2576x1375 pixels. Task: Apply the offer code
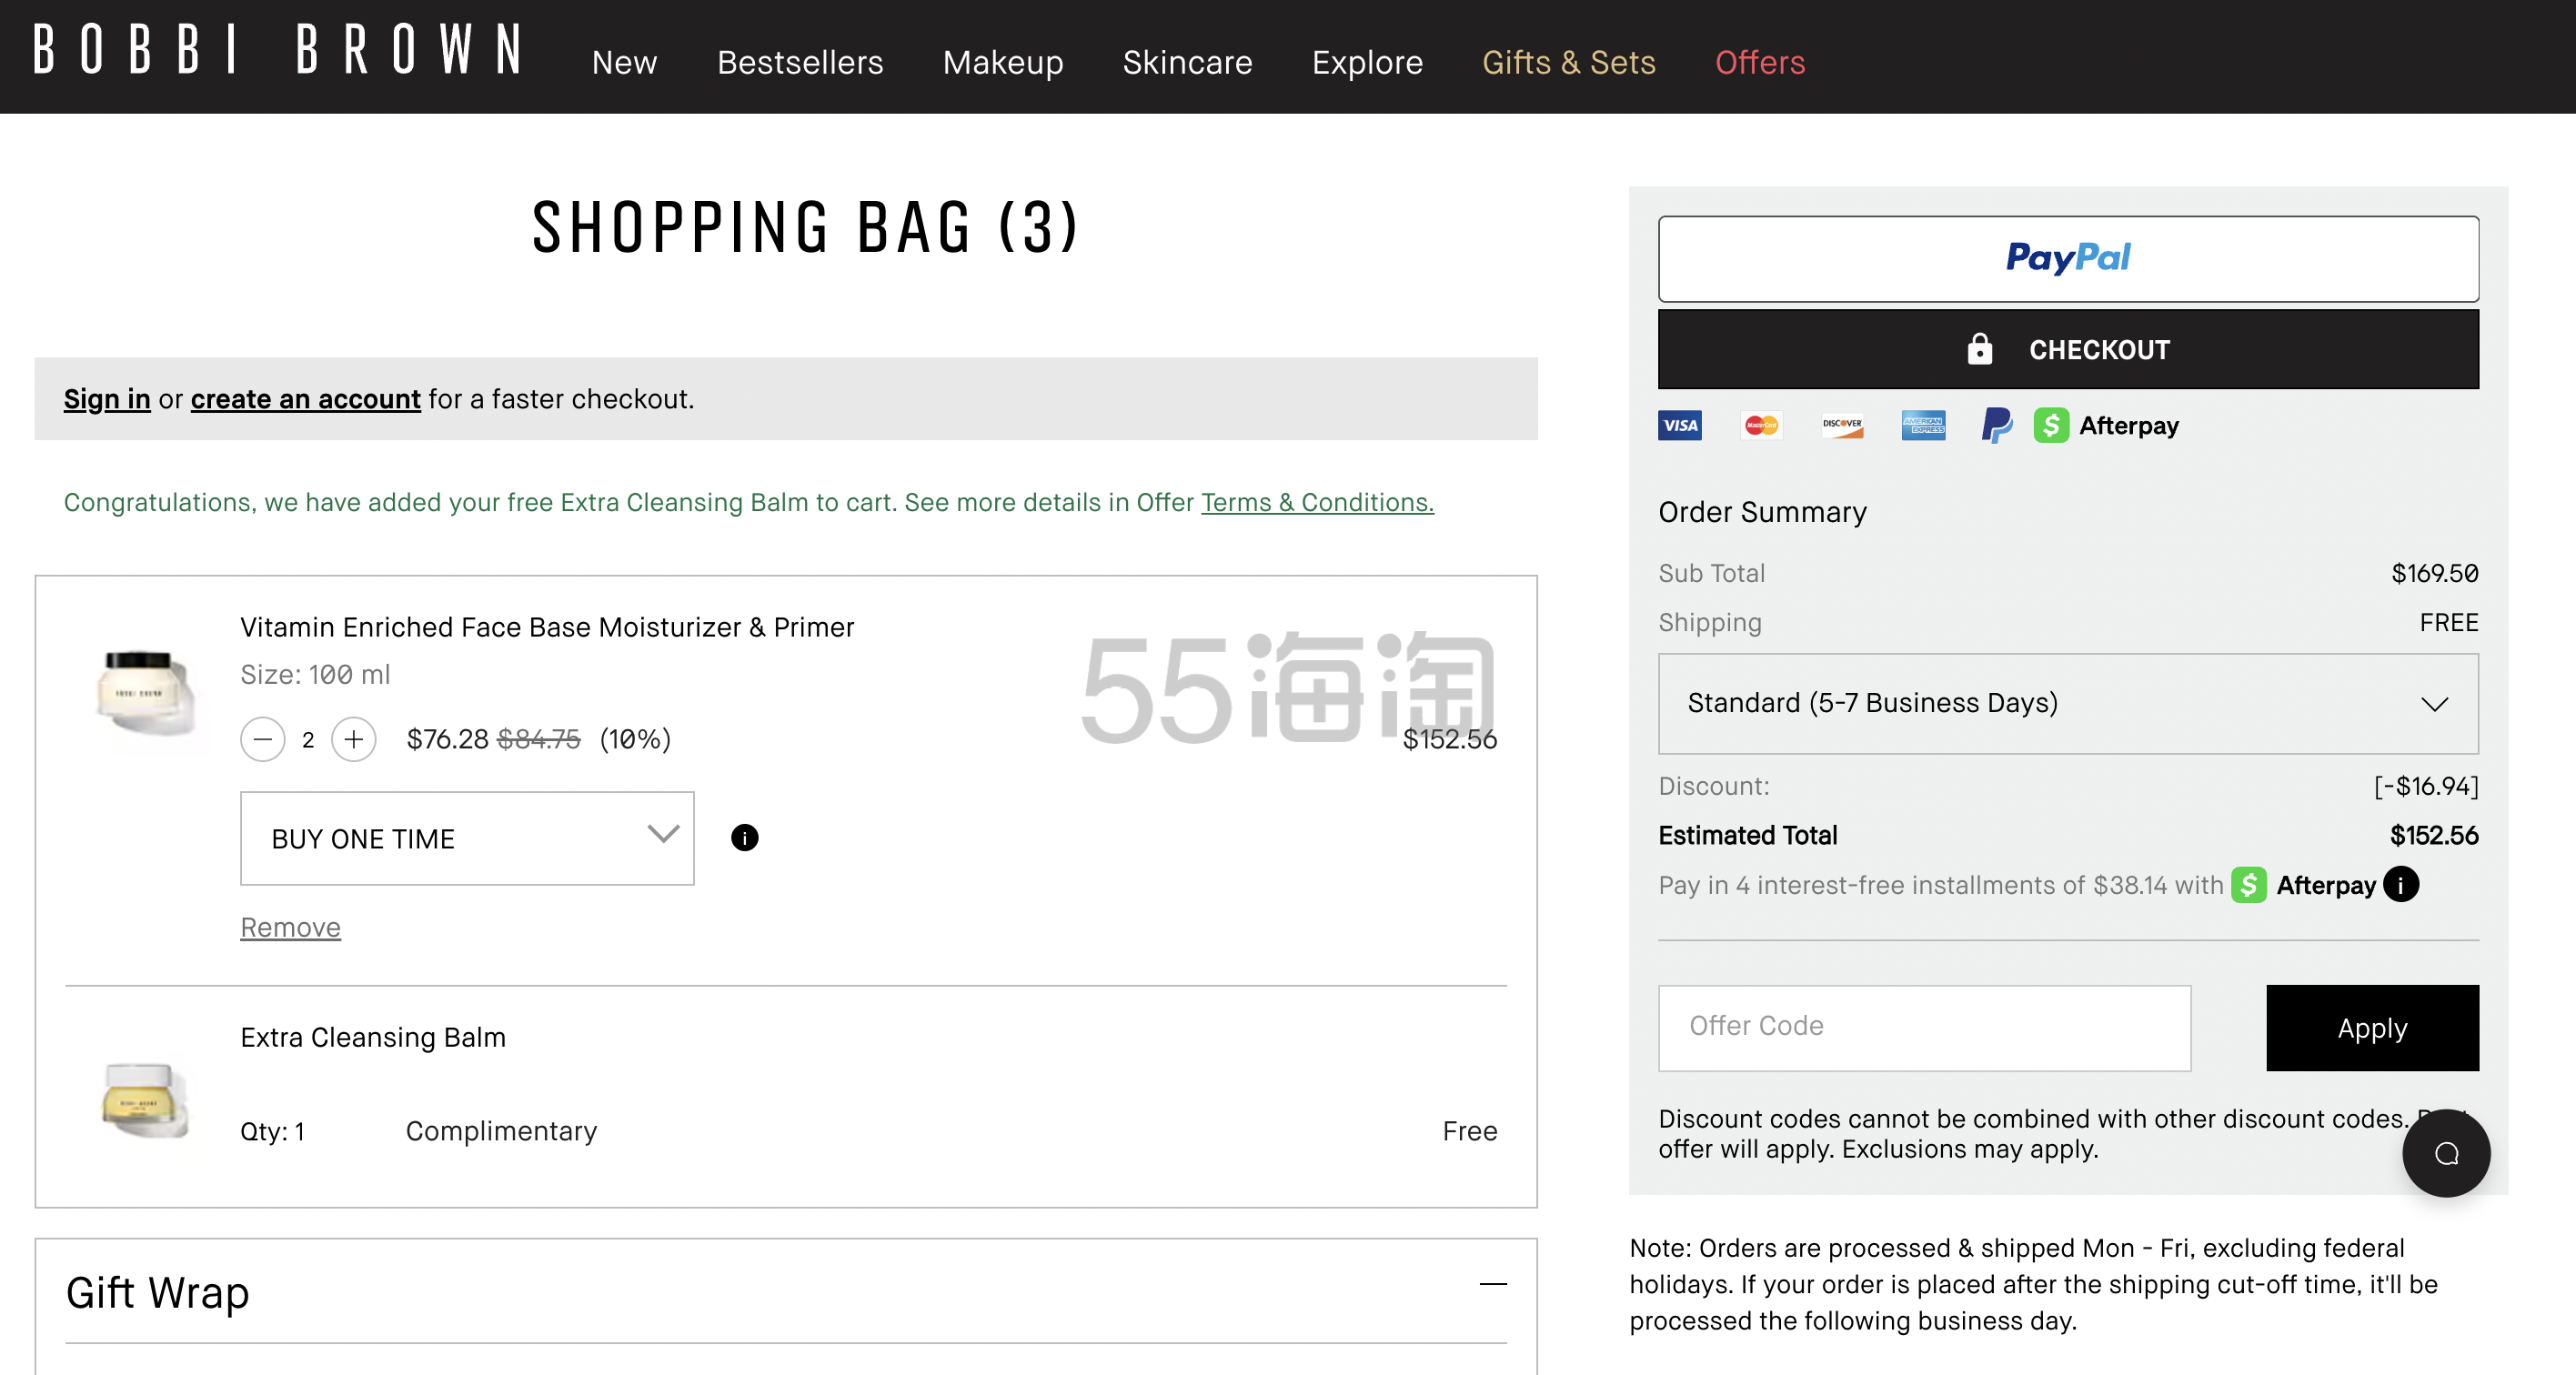tap(2372, 1027)
